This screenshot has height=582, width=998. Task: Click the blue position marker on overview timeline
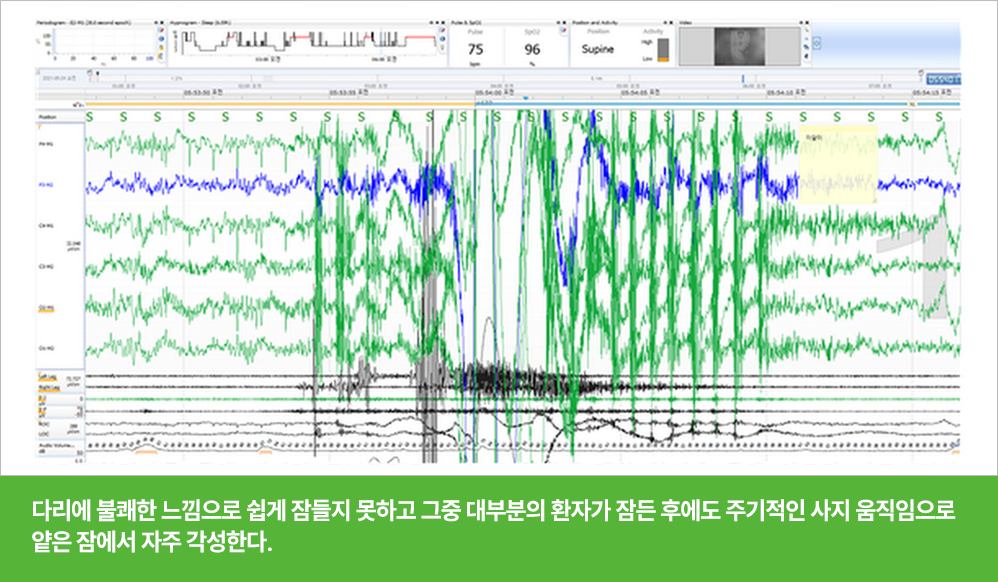(x=742, y=78)
